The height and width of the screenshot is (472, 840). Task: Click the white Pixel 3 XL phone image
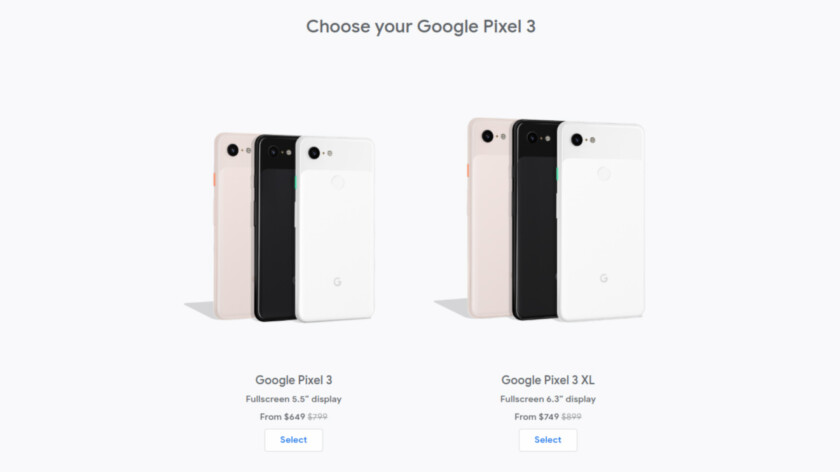coord(601,221)
